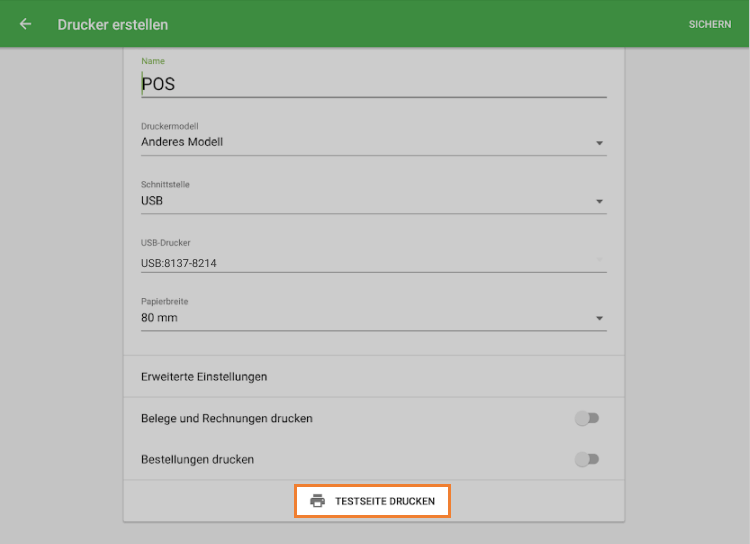
Task: Select the 'Anderes Modell' value text
Action: [182, 142]
